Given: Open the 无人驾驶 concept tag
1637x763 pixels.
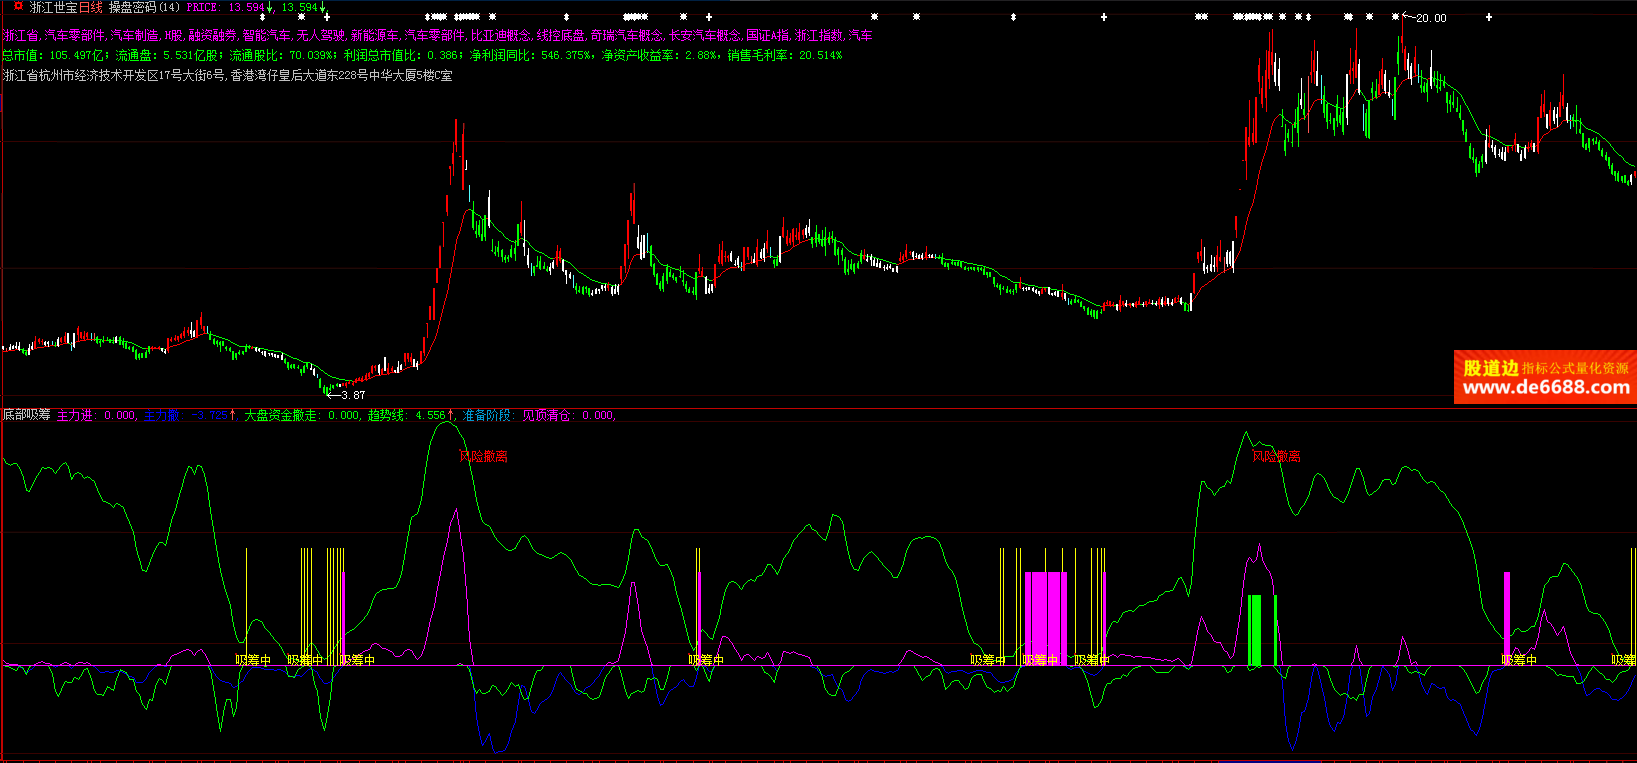Looking at the screenshot, I should tap(321, 35).
